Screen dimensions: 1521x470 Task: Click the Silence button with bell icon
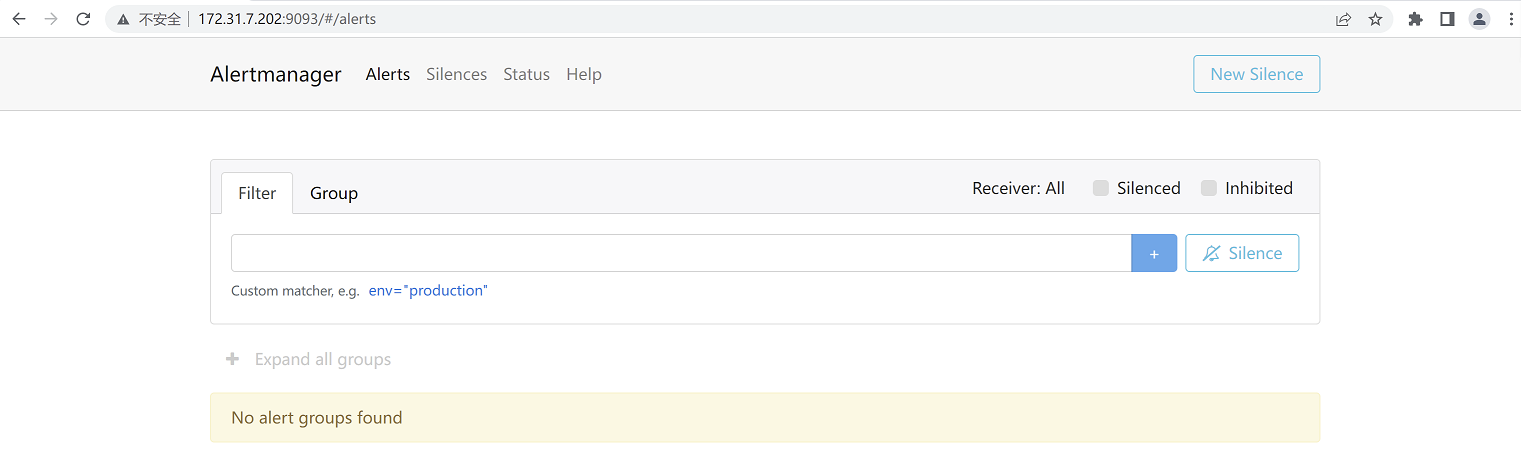coord(1242,253)
